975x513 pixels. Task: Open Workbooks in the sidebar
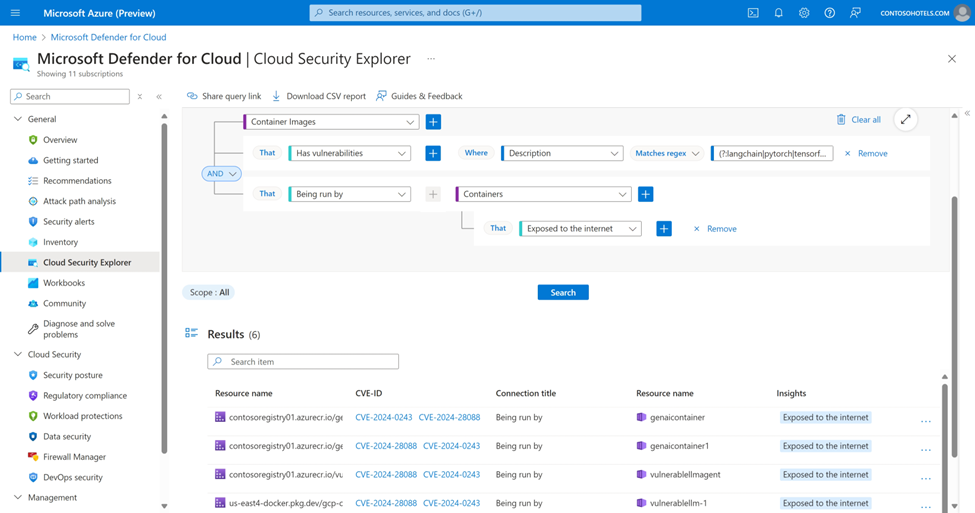click(63, 283)
